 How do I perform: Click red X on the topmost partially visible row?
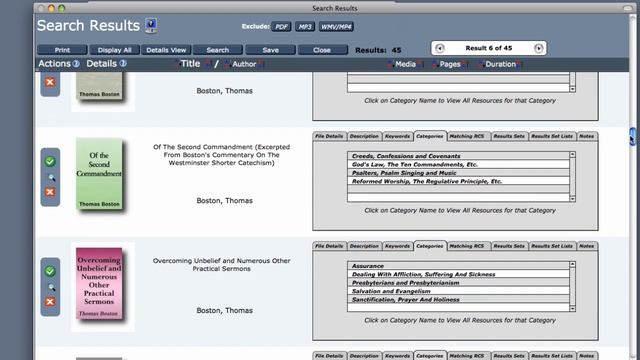(x=50, y=82)
